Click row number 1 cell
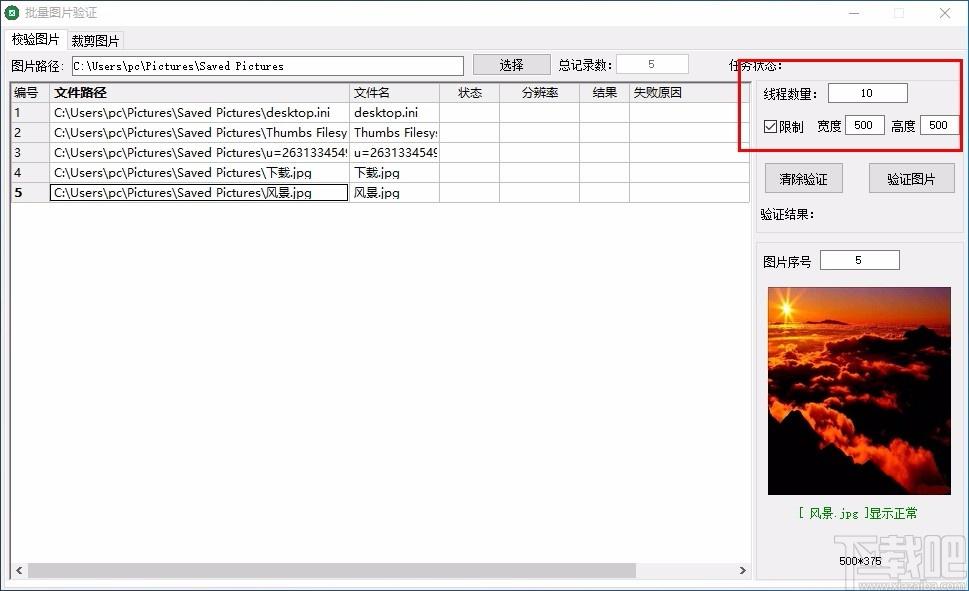Image resolution: width=969 pixels, height=591 pixels. pos(30,113)
